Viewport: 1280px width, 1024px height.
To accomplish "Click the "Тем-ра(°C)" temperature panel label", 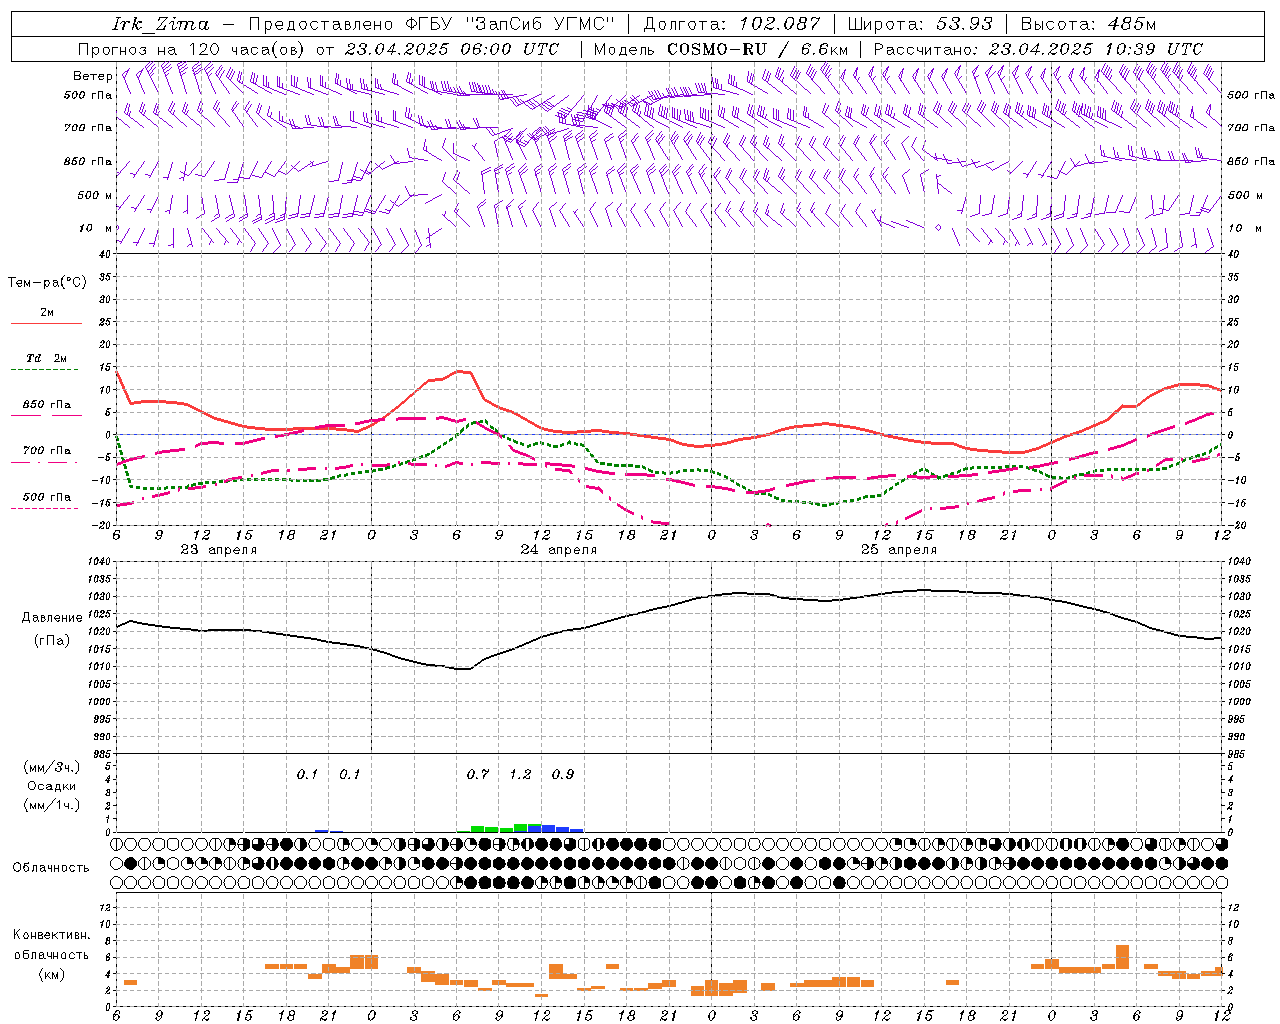I will [x=47, y=283].
